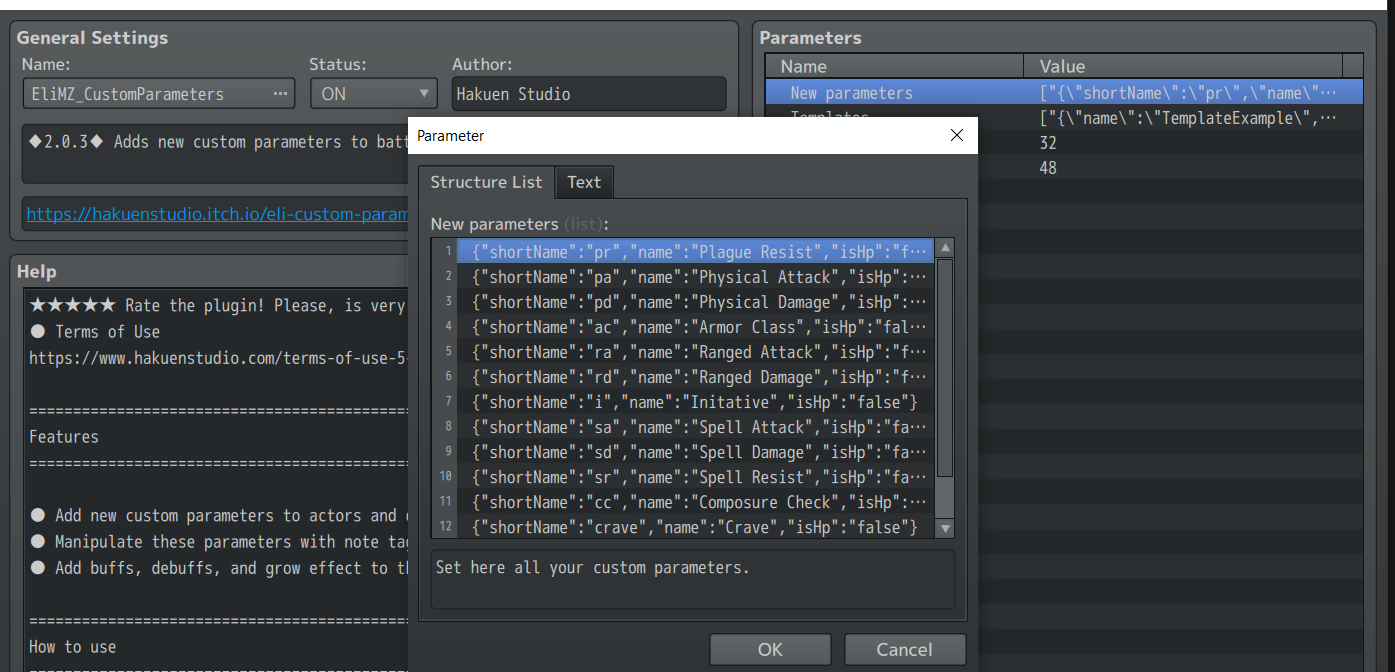Close the Parameter dialog with X

pyautogui.click(x=957, y=135)
